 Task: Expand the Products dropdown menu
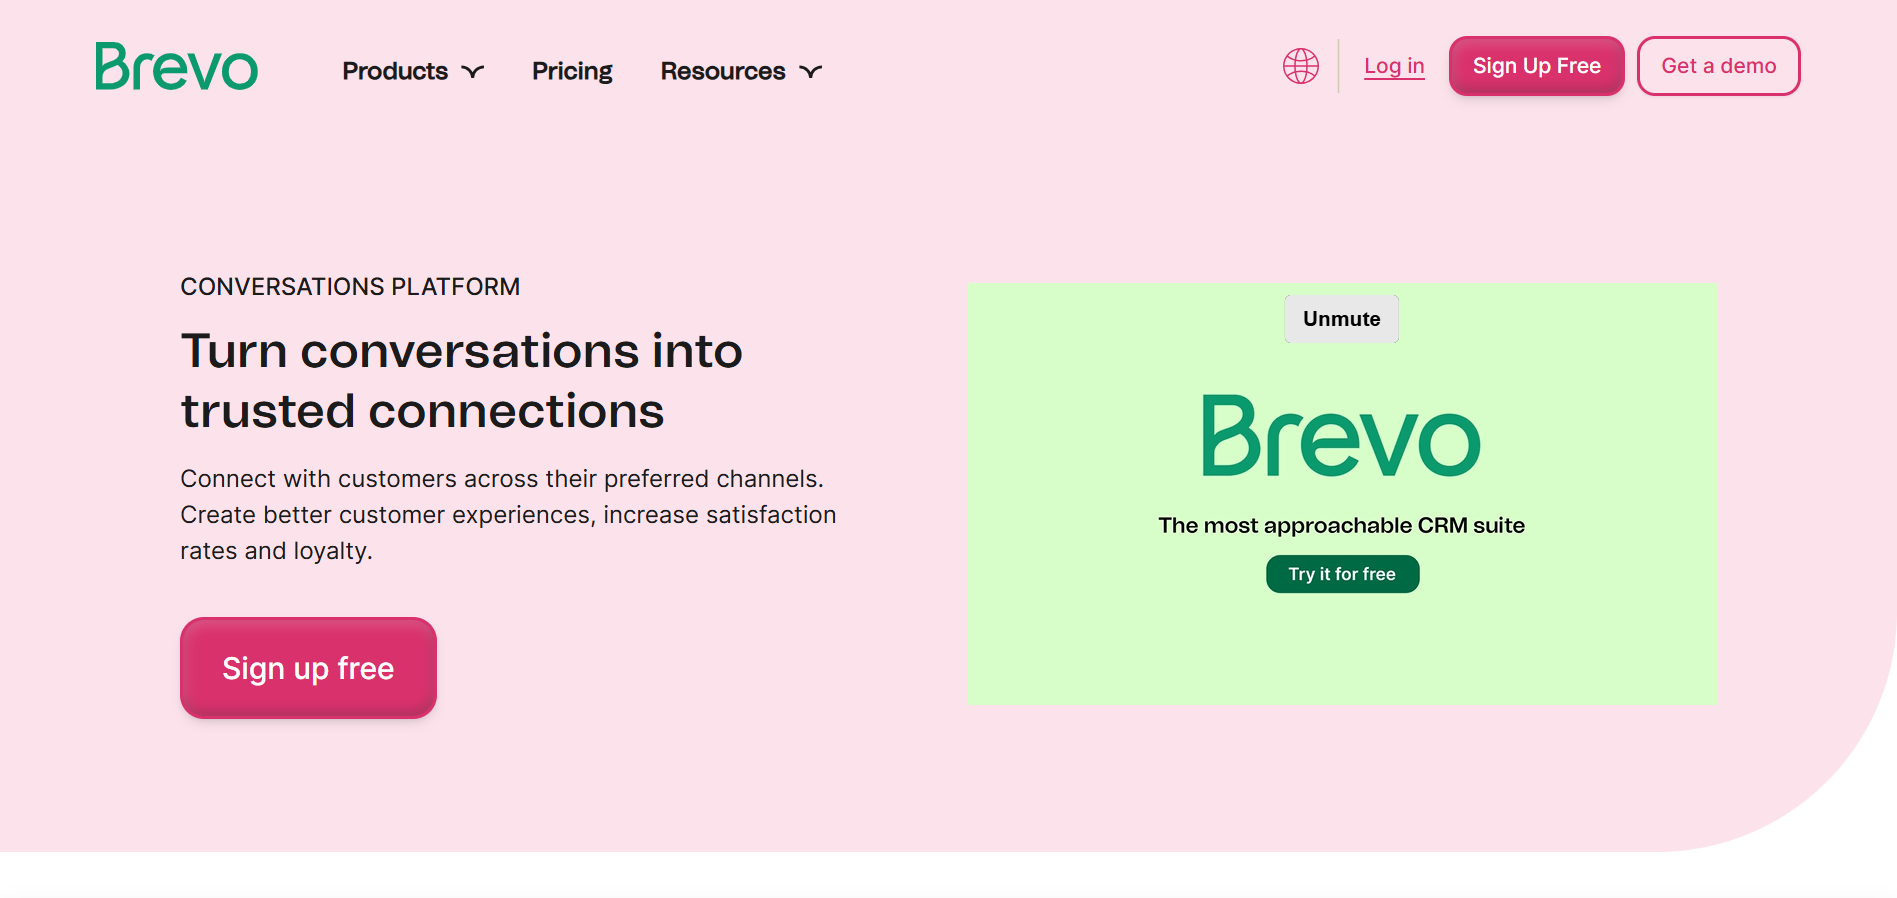coord(413,71)
